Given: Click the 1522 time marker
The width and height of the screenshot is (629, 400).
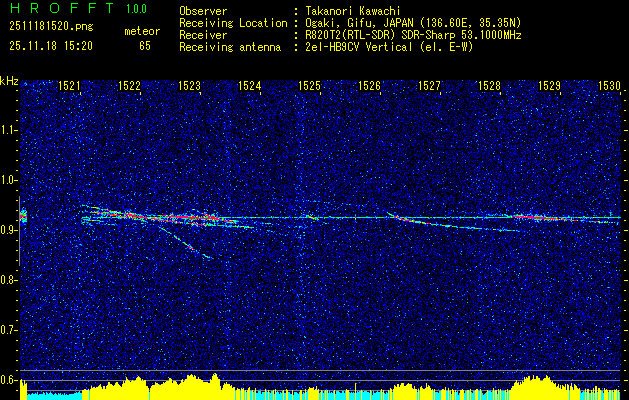Looking at the screenshot, I should pyautogui.click(x=130, y=85).
